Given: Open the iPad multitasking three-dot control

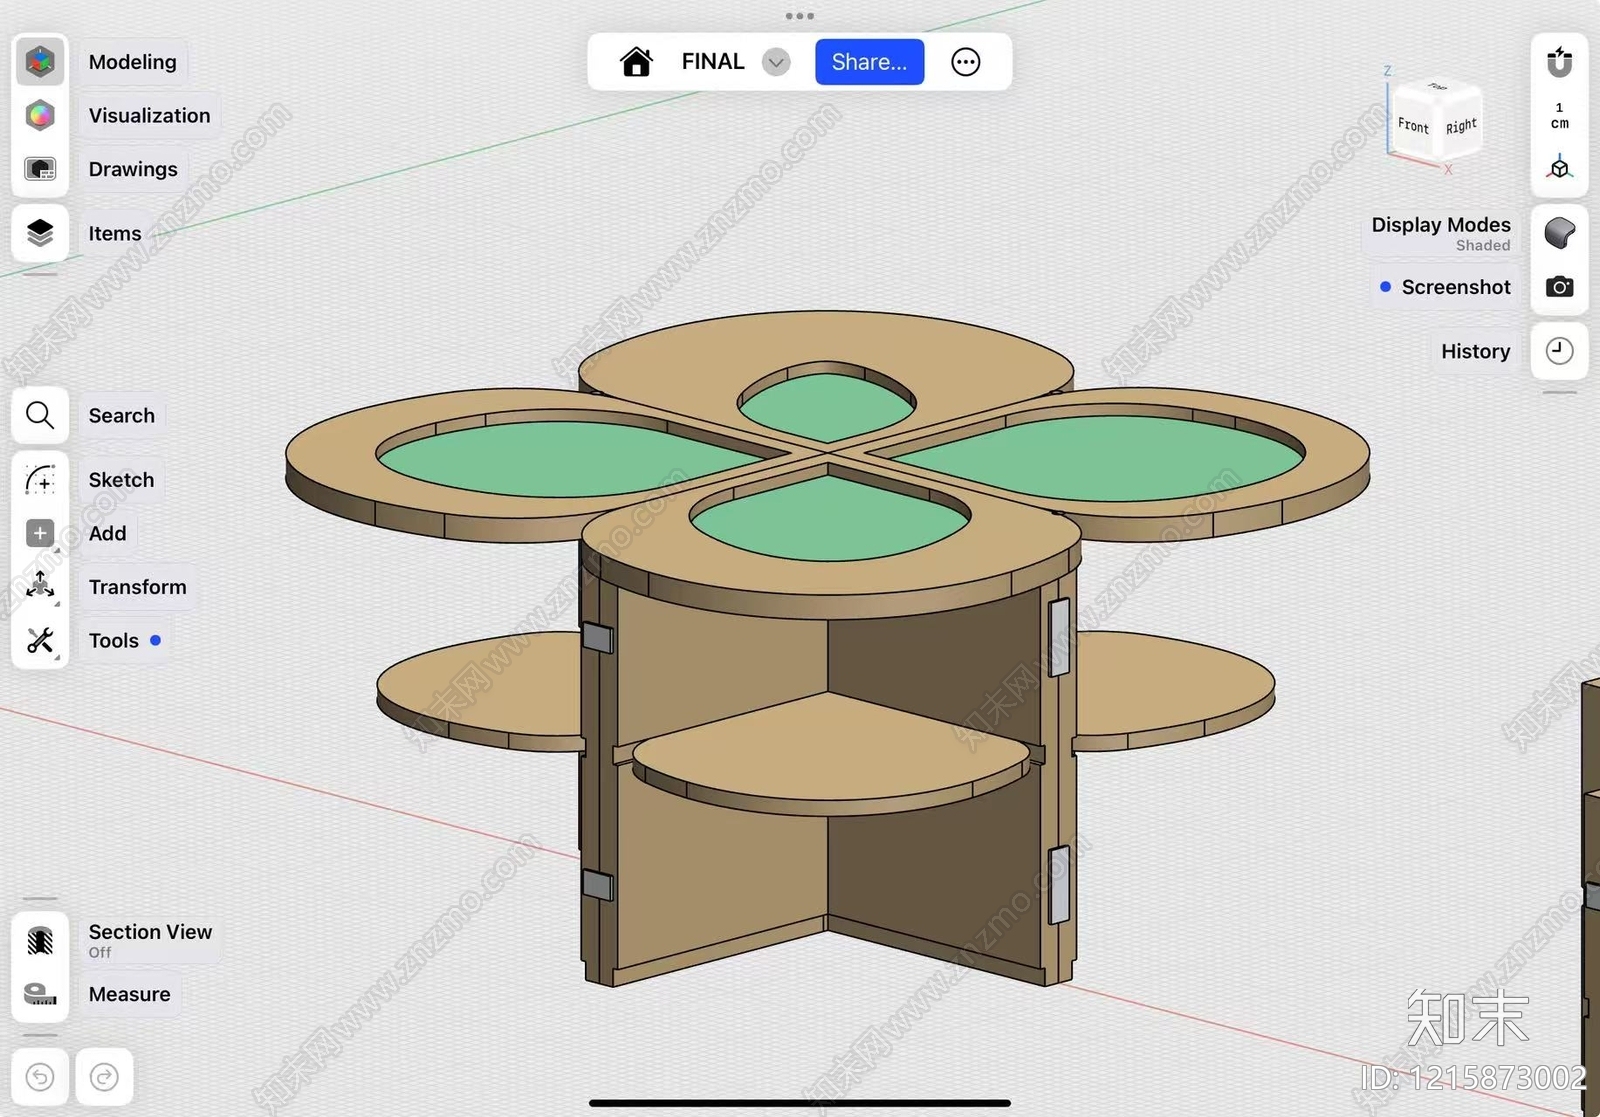Looking at the screenshot, I should coord(800,16).
